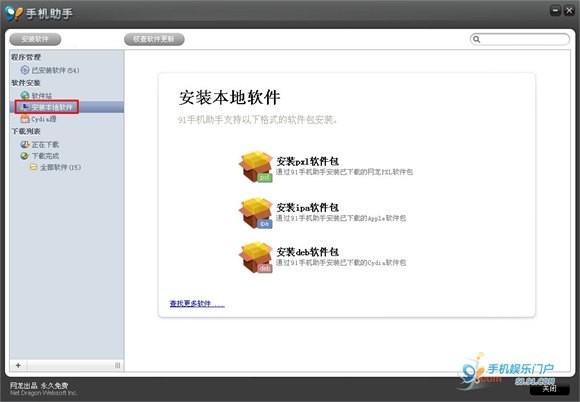
Task: Click the 手机助手 logo in the title bar
Action: pyautogui.click(x=39, y=14)
